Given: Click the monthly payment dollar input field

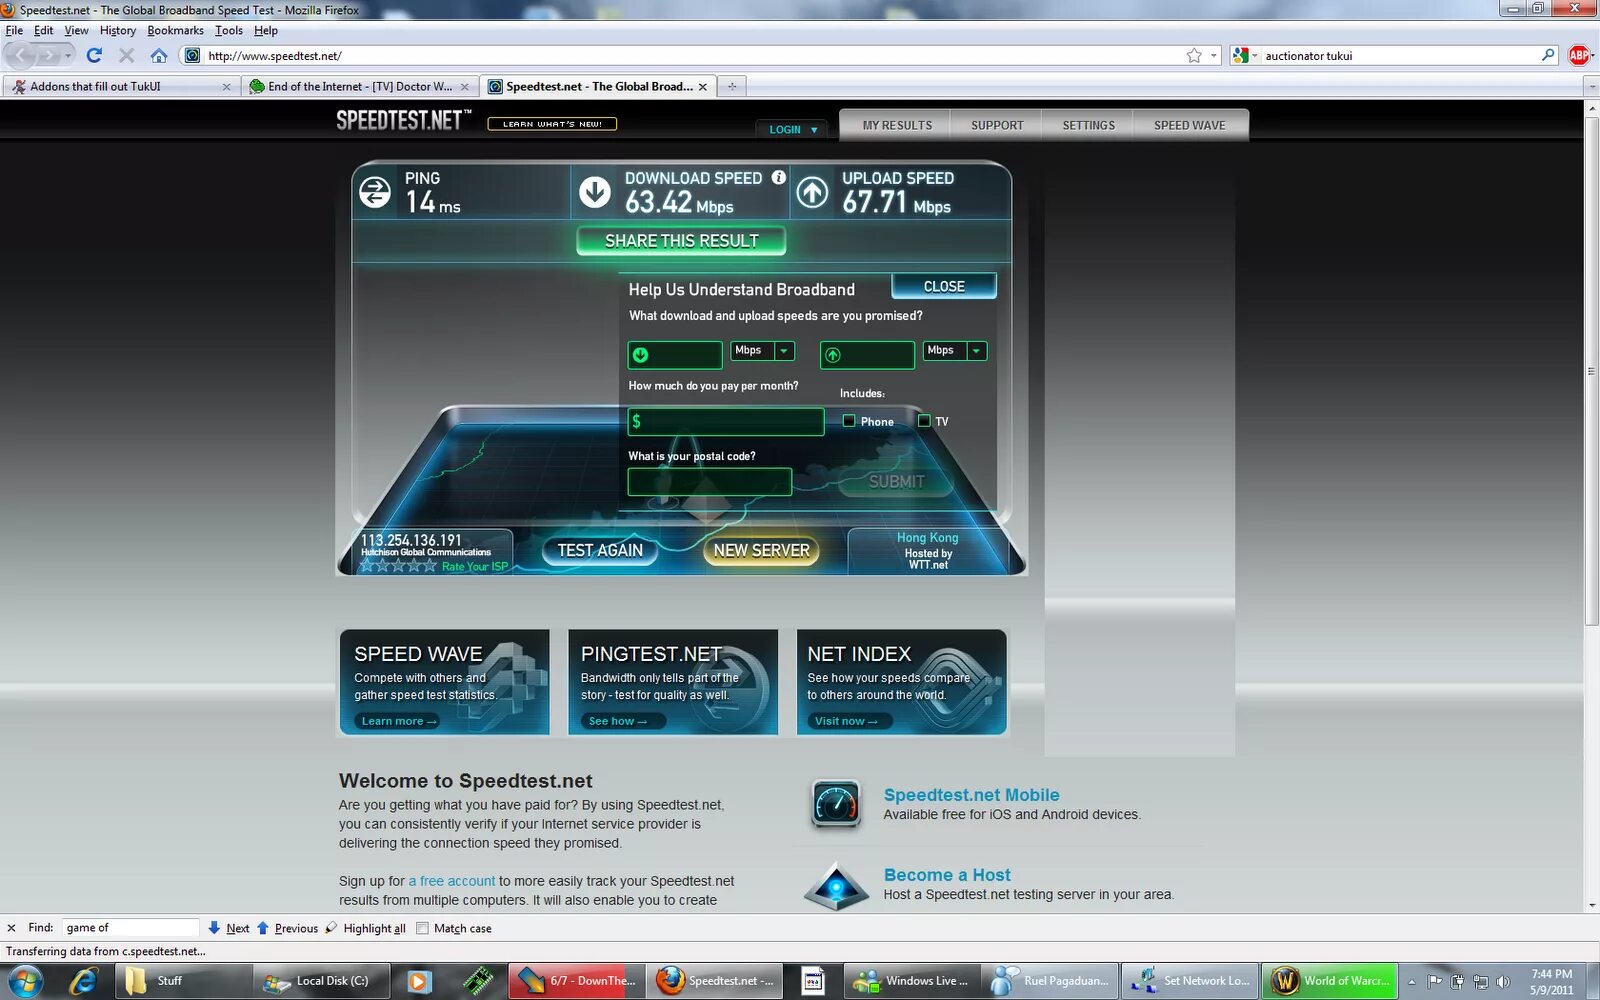Looking at the screenshot, I should click(726, 422).
